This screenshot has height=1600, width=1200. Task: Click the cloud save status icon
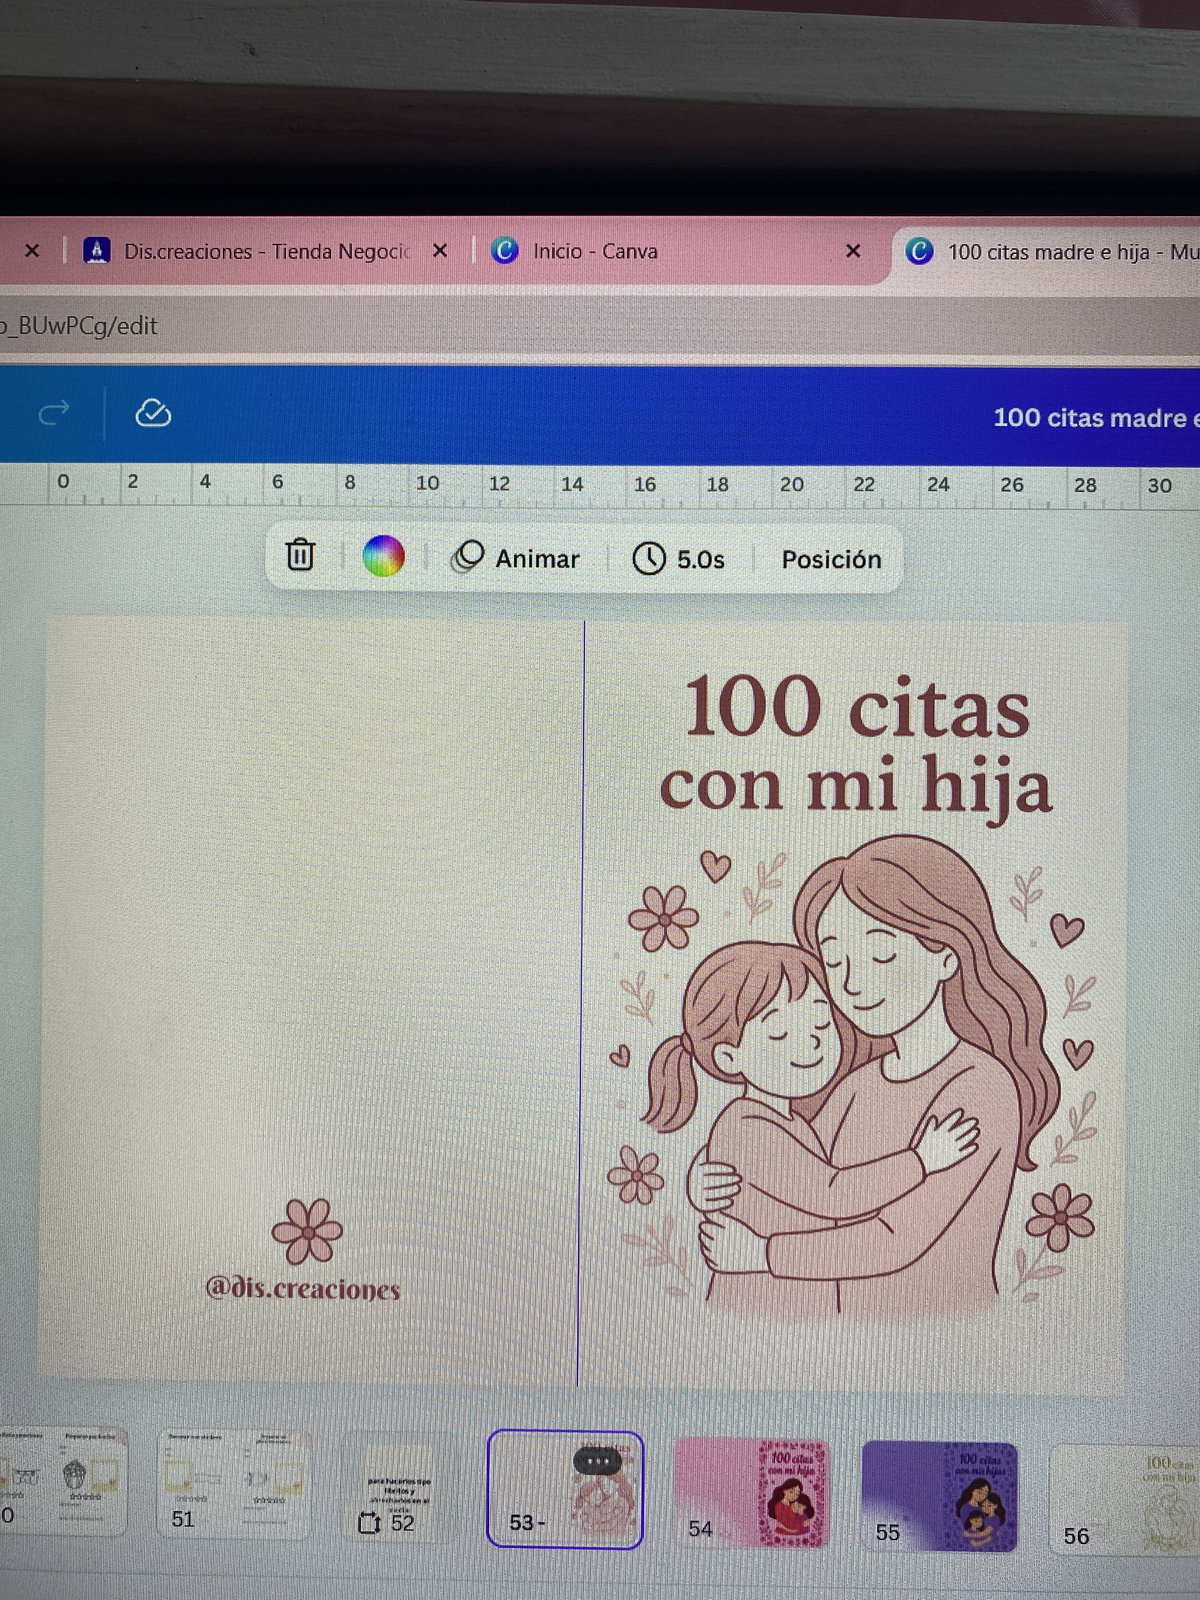pos(153,413)
